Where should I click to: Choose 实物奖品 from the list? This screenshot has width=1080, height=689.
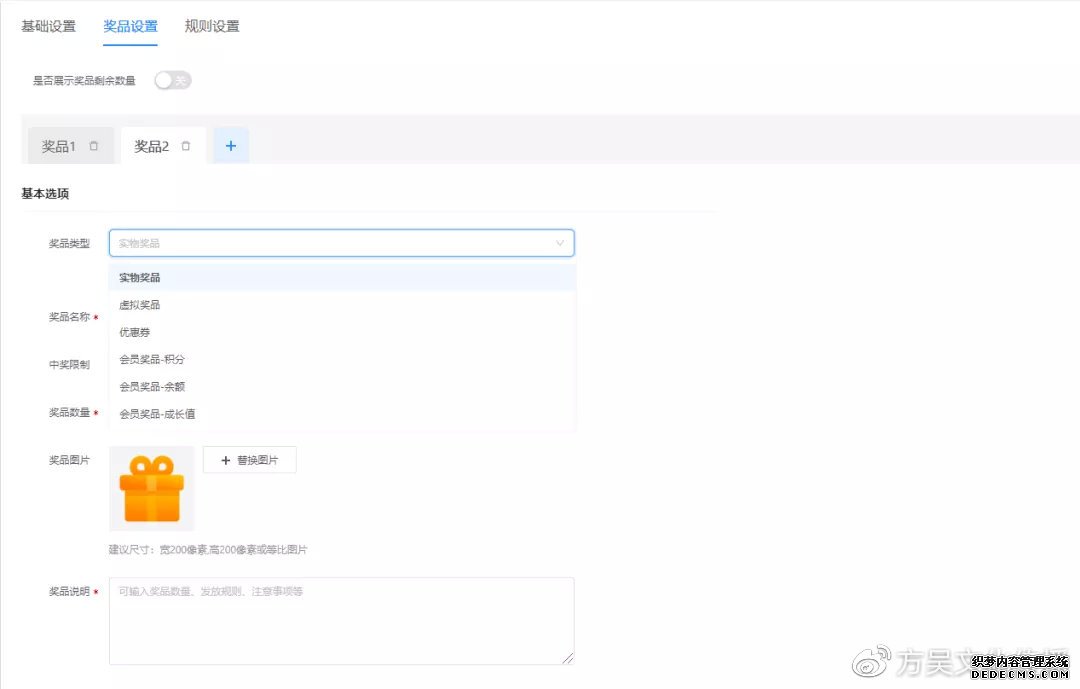coord(342,278)
